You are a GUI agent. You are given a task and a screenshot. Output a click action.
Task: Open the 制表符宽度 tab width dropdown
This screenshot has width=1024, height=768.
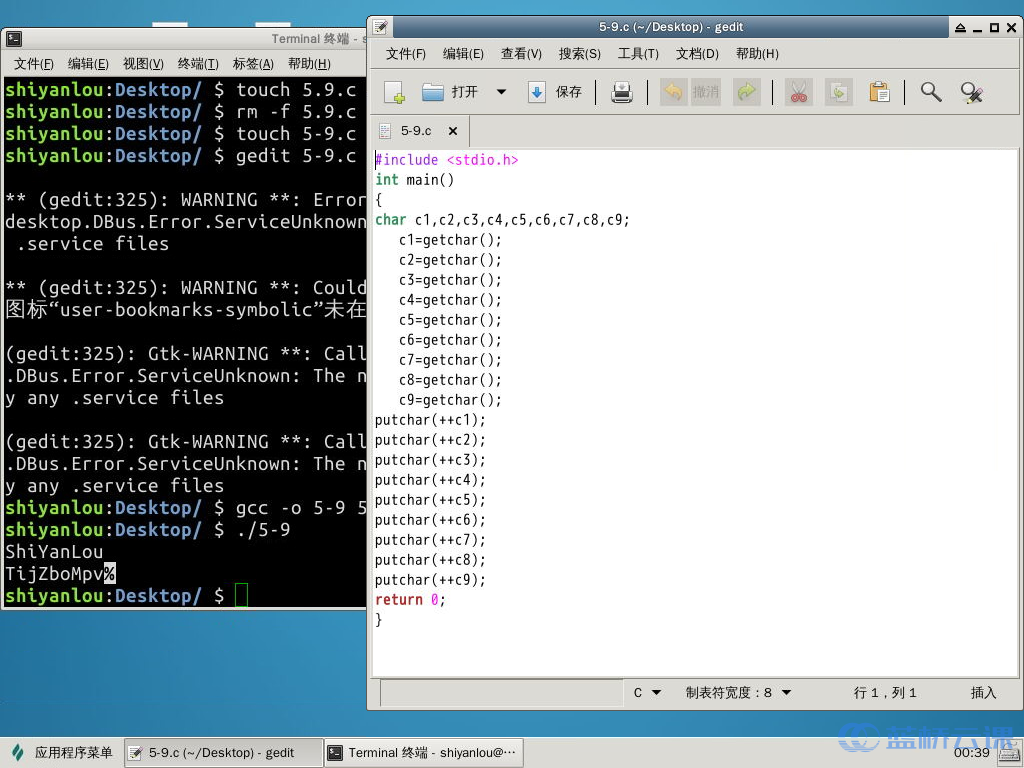click(738, 692)
